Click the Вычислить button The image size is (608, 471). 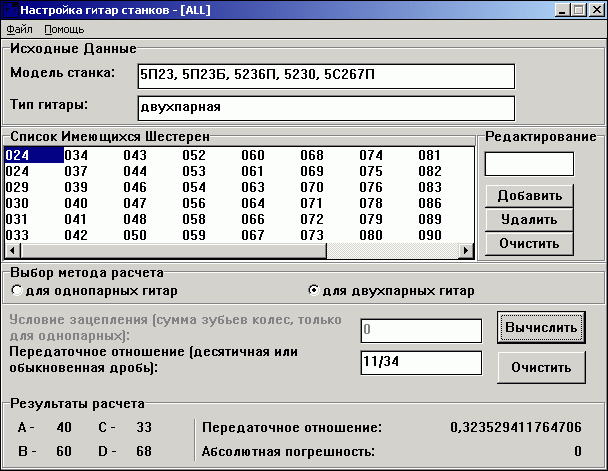(541, 328)
